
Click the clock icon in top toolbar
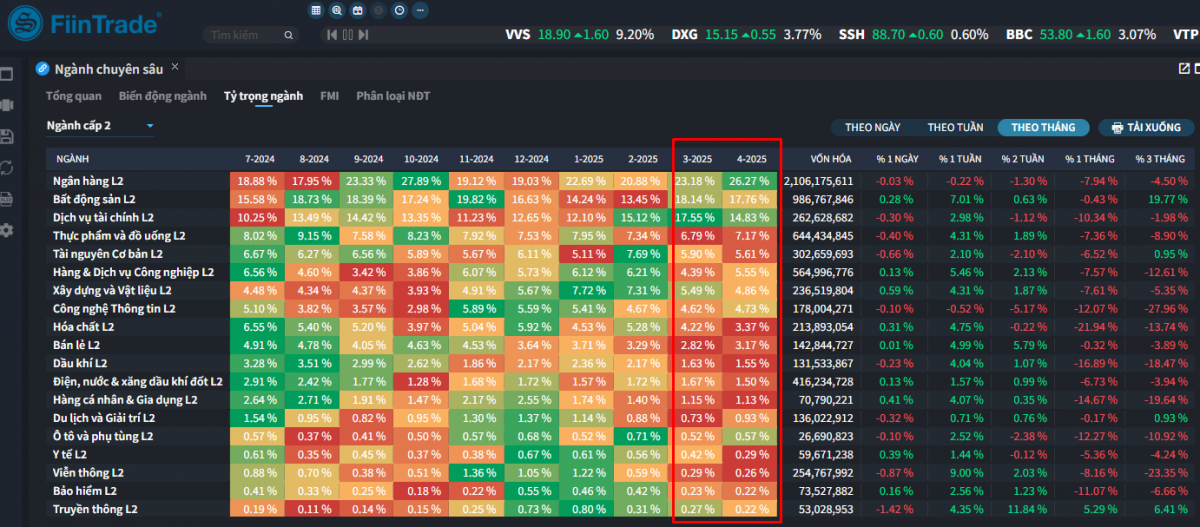coord(400,10)
